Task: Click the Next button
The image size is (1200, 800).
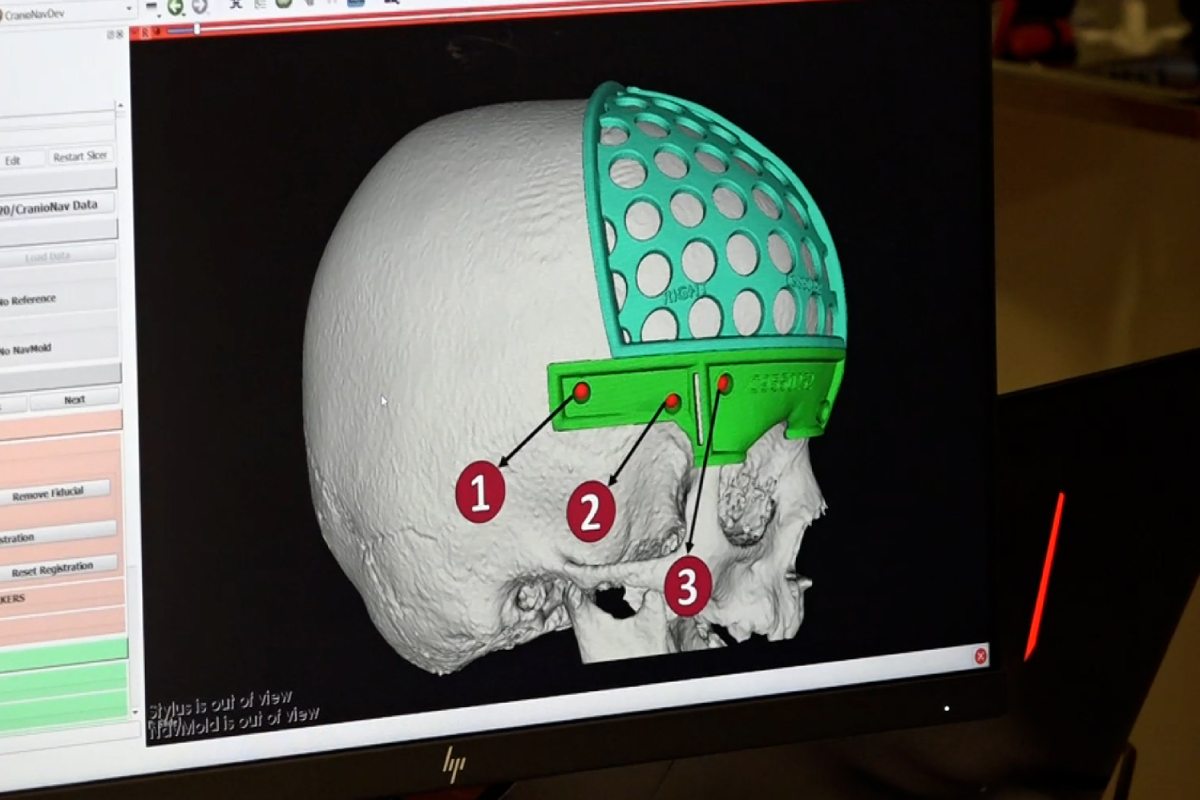Action: (x=74, y=400)
